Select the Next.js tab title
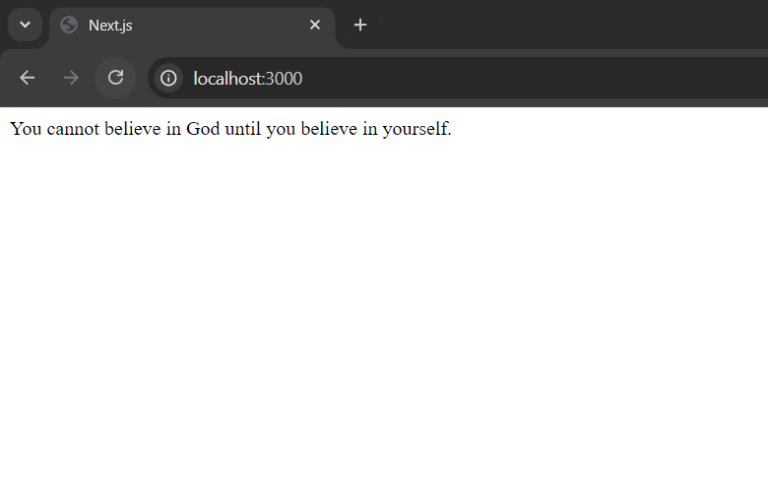This screenshot has height=499, width=768. pyautogui.click(x=110, y=25)
